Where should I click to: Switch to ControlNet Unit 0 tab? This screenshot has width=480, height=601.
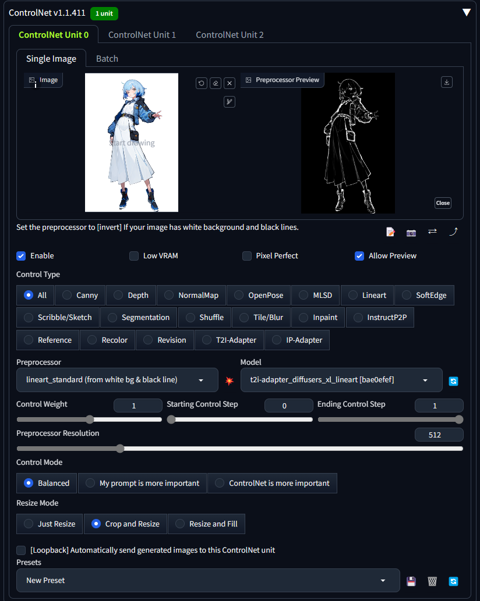click(54, 34)
